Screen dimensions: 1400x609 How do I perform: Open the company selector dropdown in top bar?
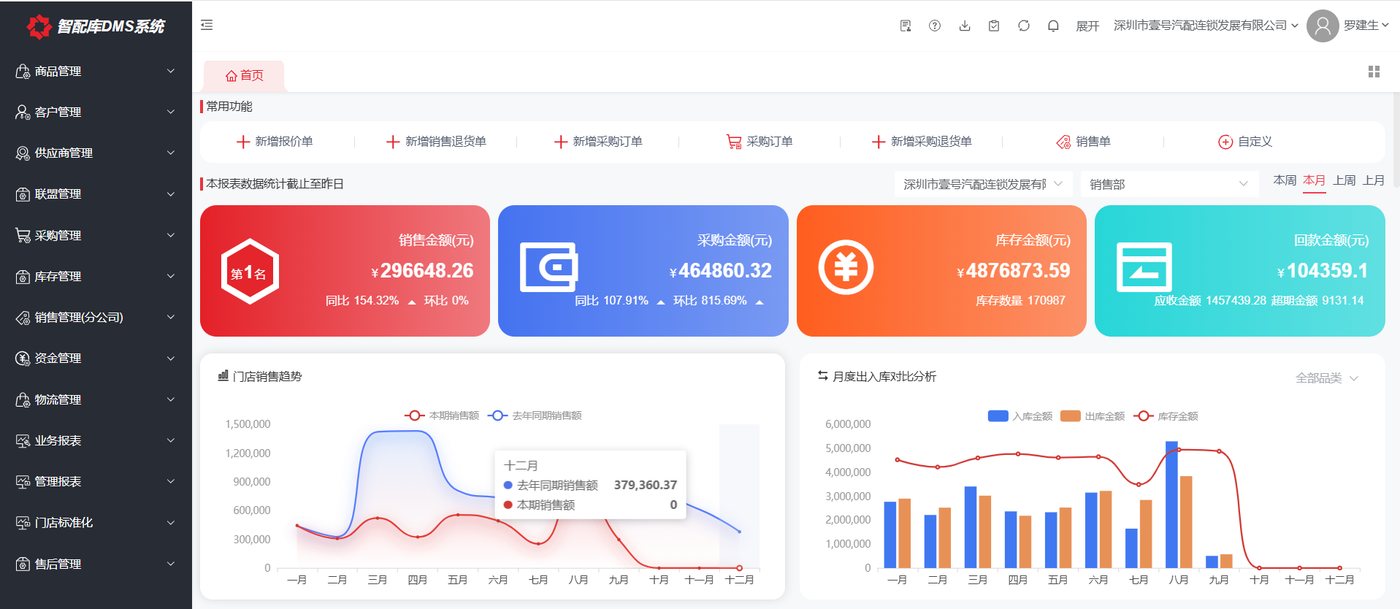click(1206, 26)
